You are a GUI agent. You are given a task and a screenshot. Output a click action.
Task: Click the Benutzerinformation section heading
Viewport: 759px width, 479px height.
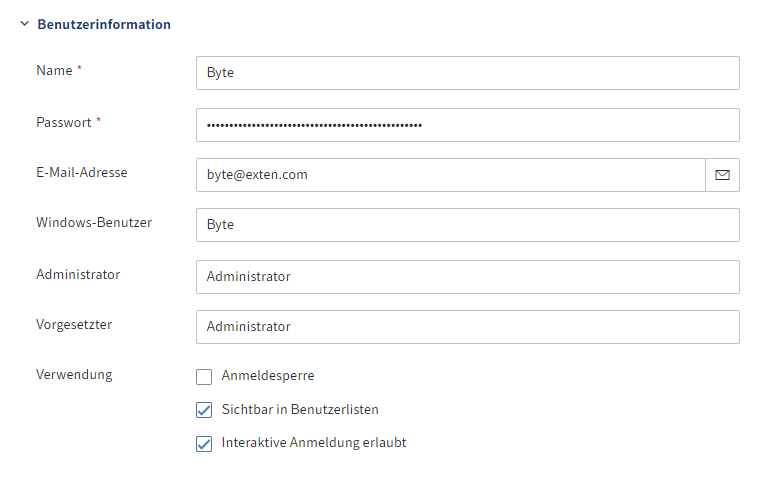click(x=104, y=24)
